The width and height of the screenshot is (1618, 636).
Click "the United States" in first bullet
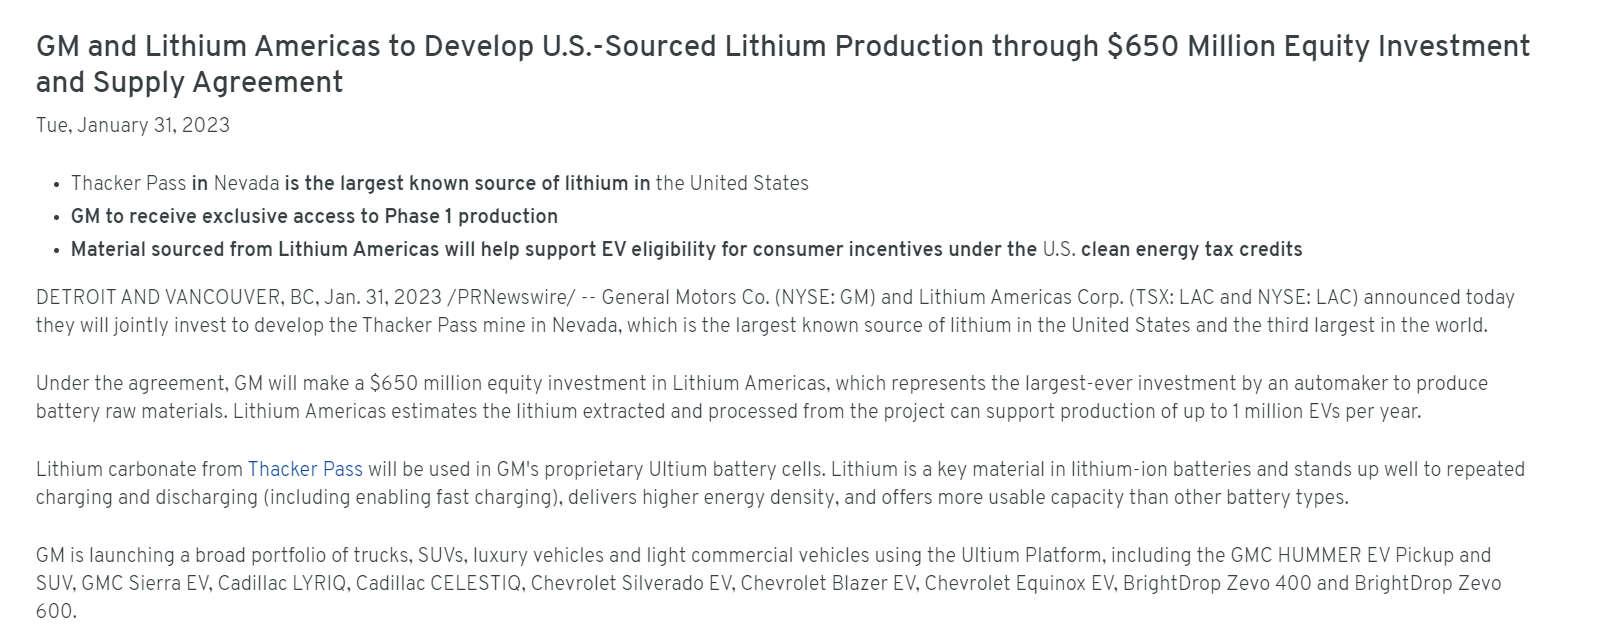[732, 183]
